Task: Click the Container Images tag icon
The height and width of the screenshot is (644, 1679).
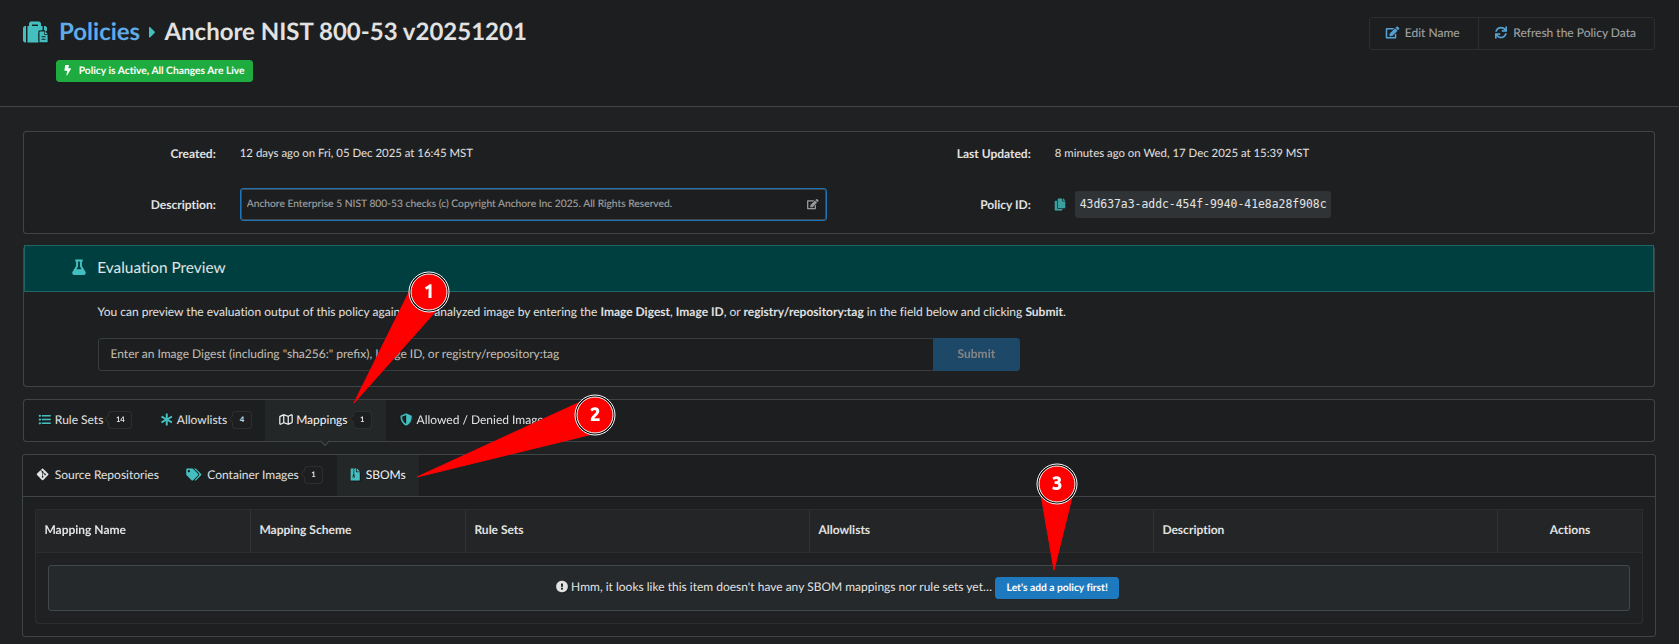Action: tap(193, 475)
